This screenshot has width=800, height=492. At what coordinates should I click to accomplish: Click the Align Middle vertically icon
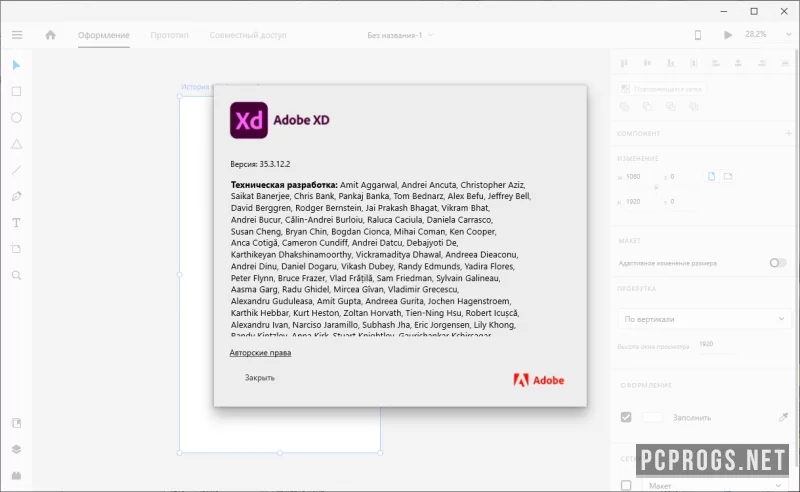click(647, 63)
